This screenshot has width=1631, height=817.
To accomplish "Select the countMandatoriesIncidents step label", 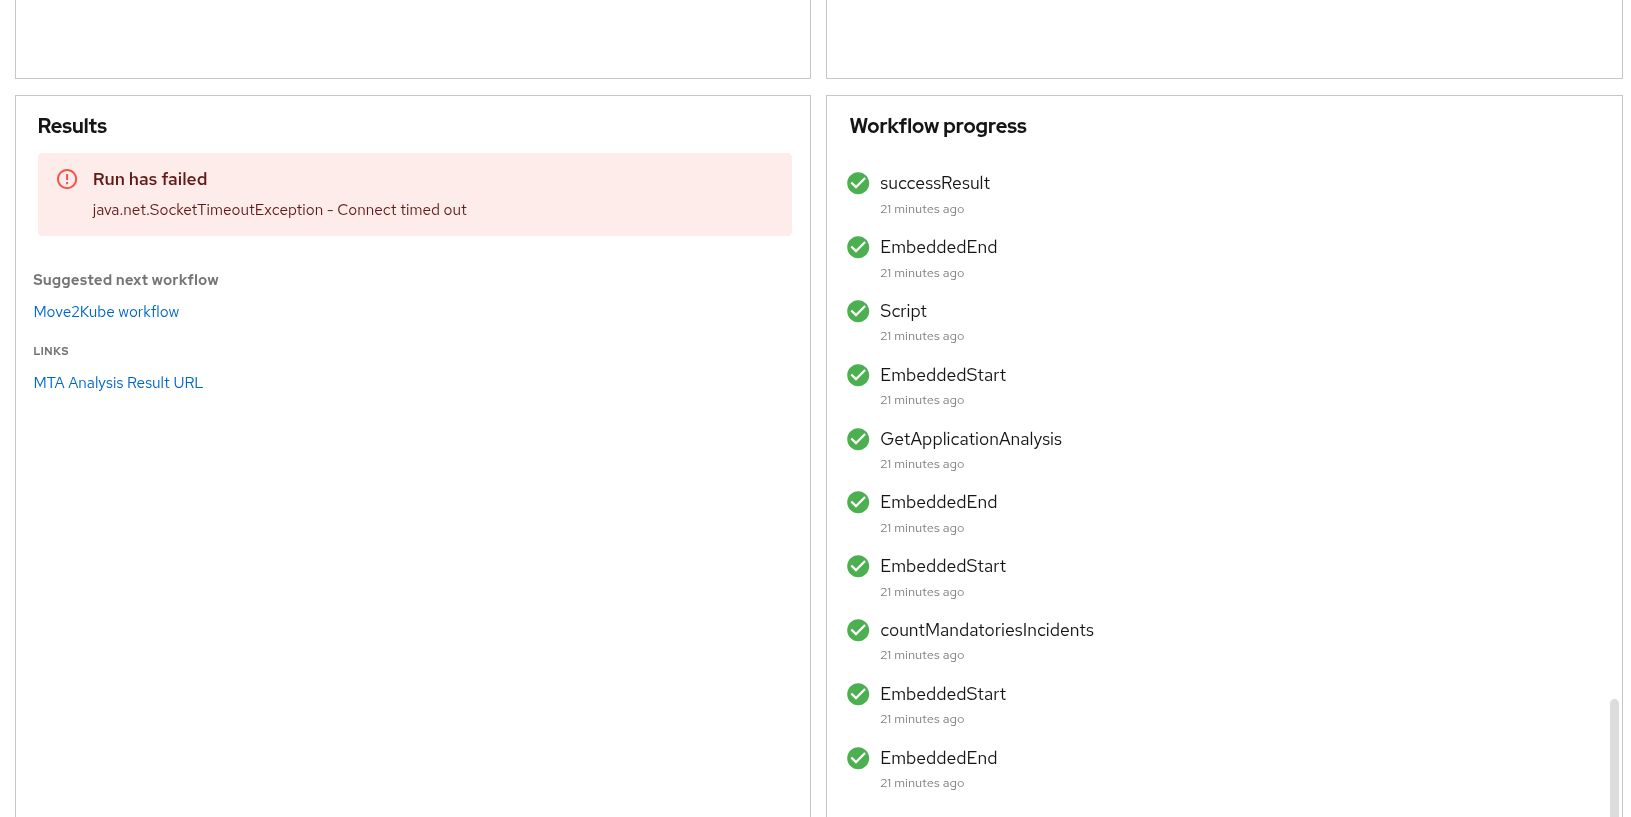I will pos(986,630).
